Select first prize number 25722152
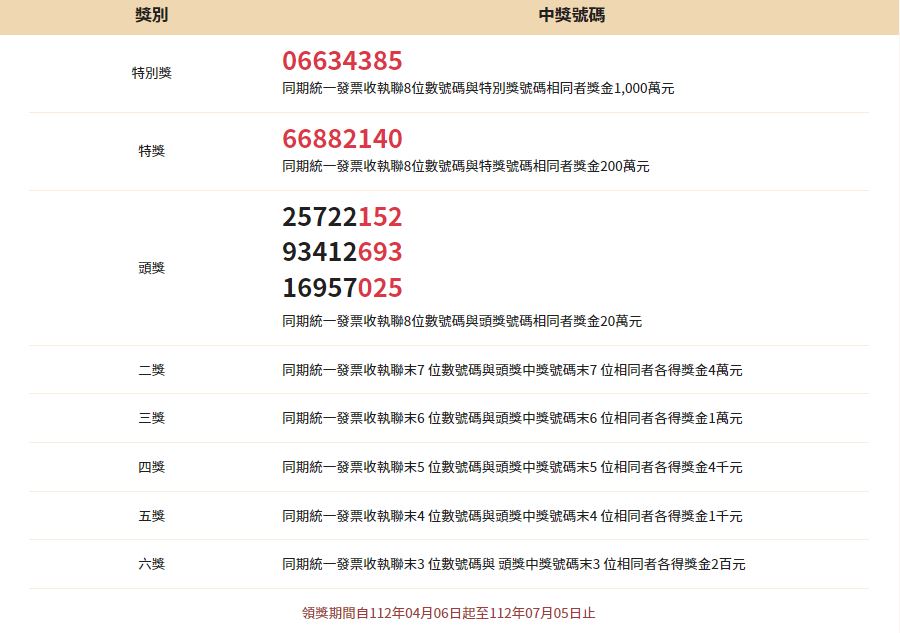Image resolution: width=900 pixels, height=633 pixels. coord(342,217)
